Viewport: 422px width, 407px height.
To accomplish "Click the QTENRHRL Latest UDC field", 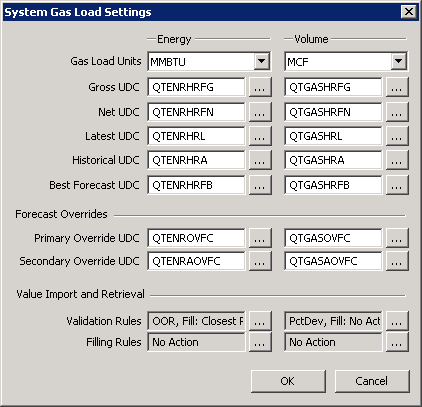I will click(x=196, y=136).
